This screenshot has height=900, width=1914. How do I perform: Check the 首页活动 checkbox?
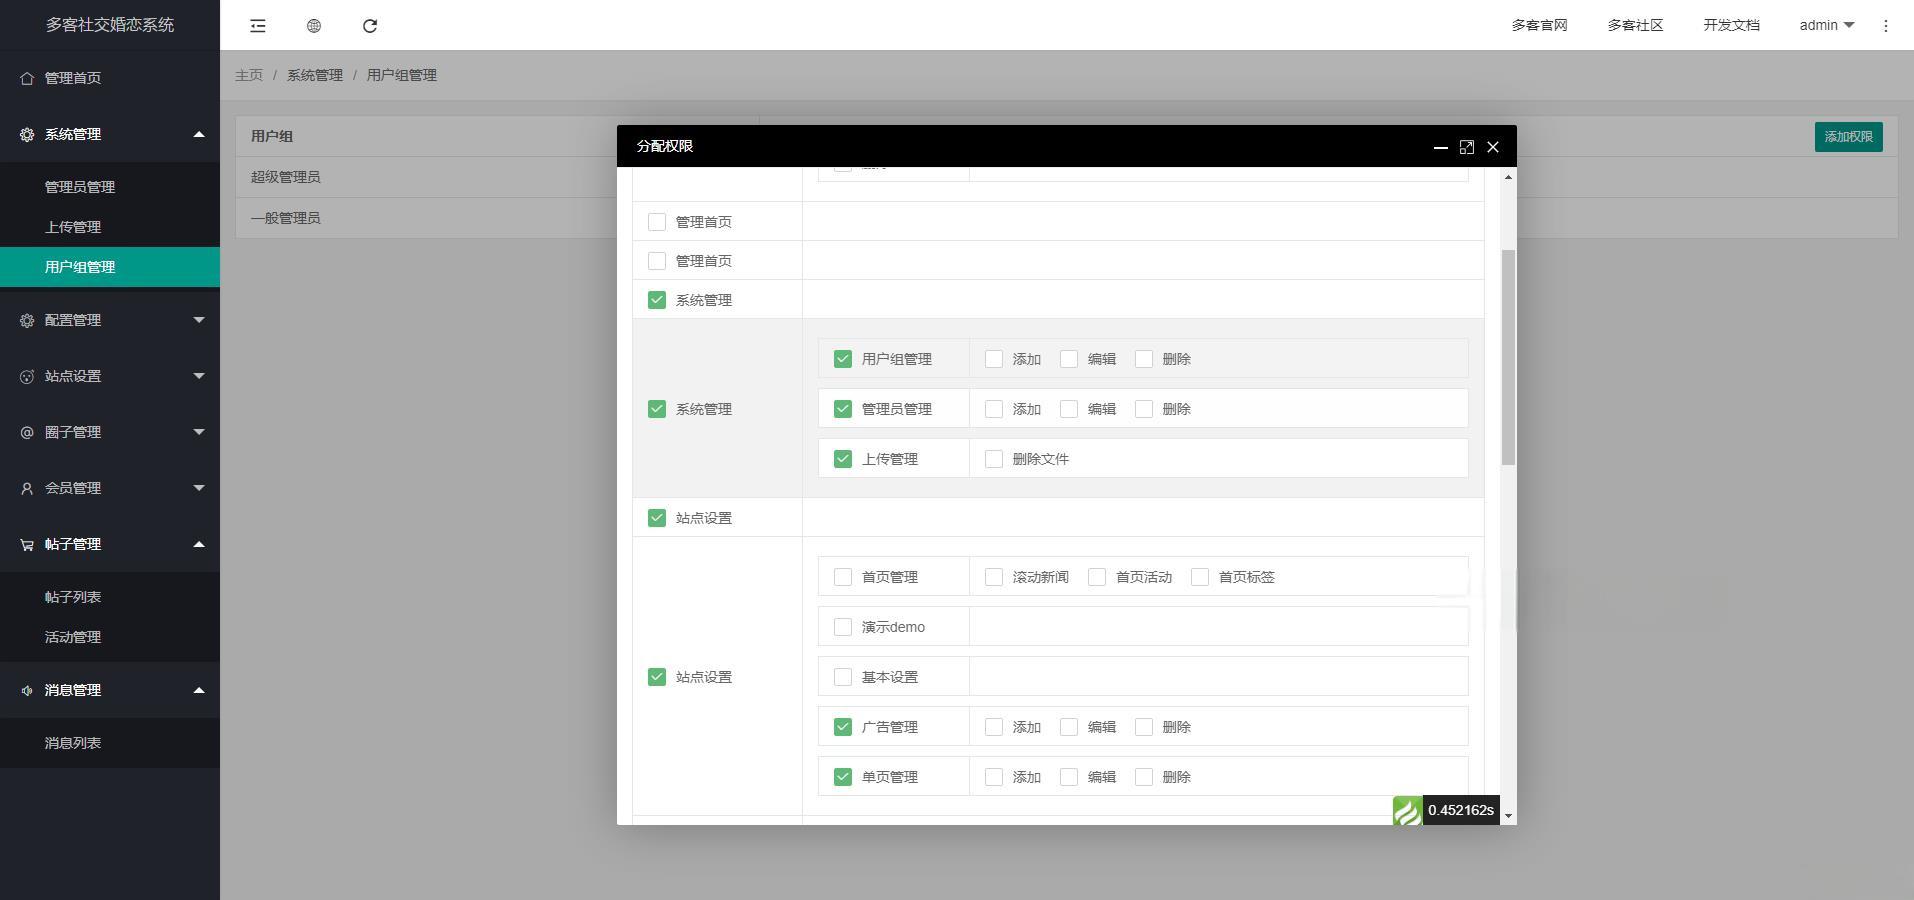1097,577
